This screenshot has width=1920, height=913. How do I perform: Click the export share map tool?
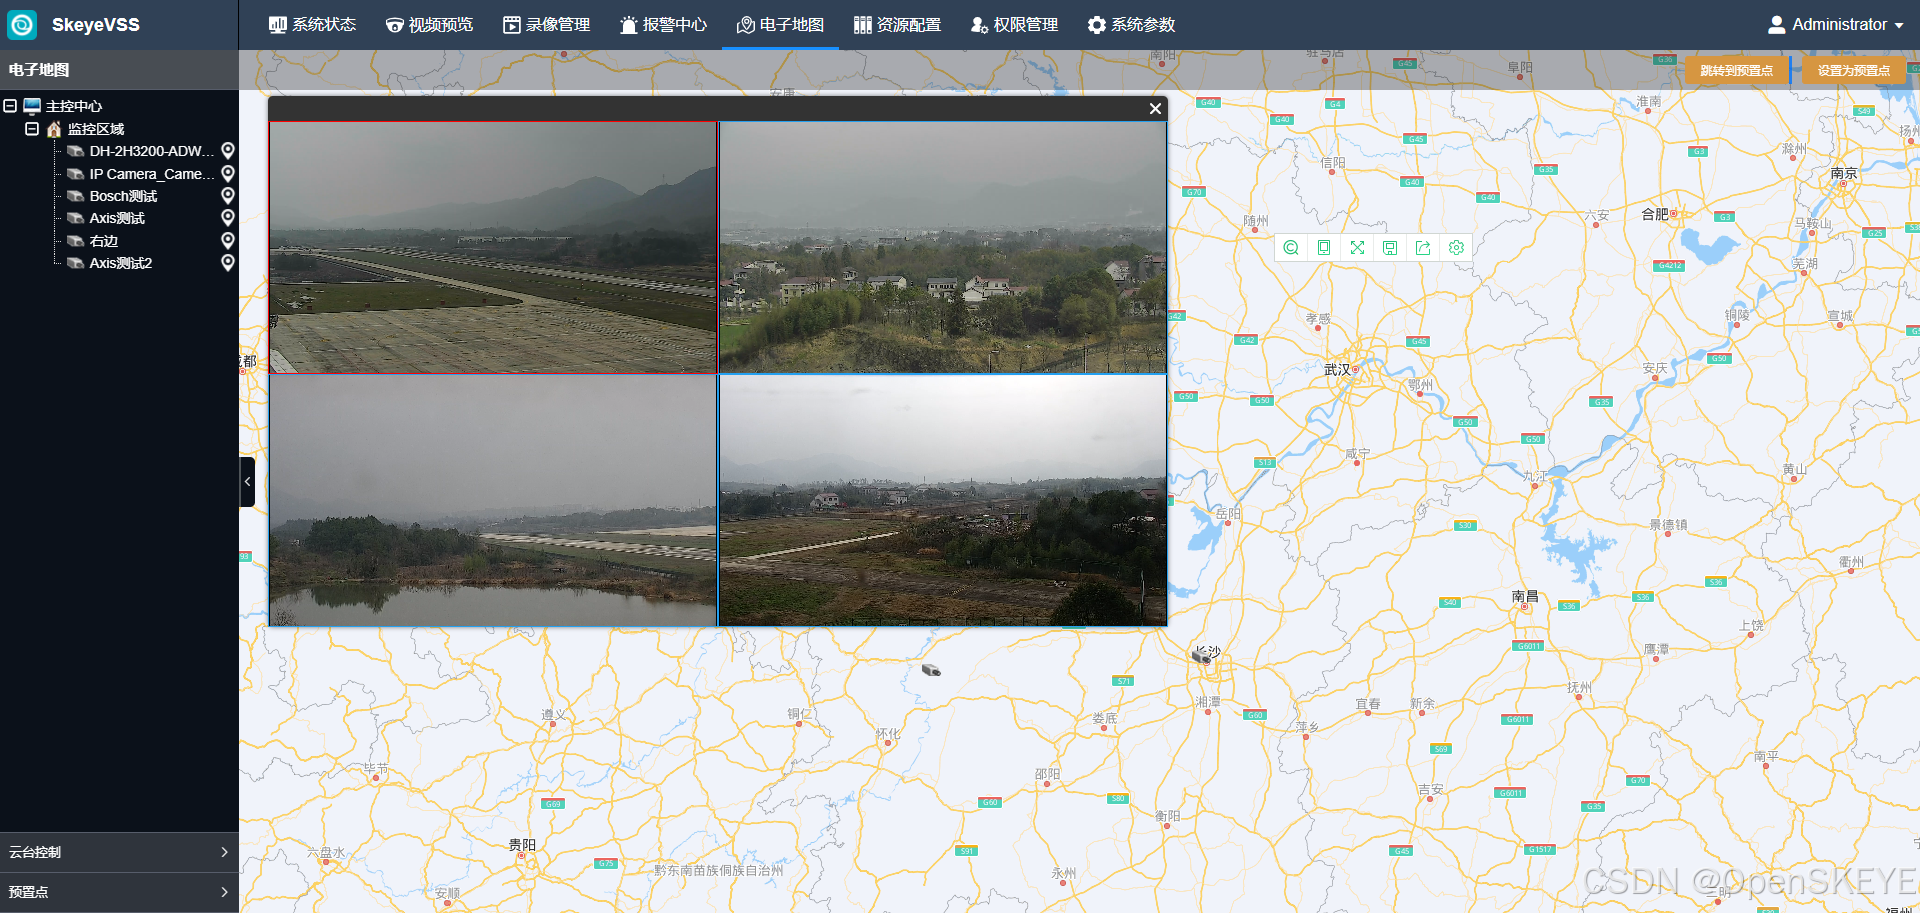pyautogui.click(x=1423, y=248)
